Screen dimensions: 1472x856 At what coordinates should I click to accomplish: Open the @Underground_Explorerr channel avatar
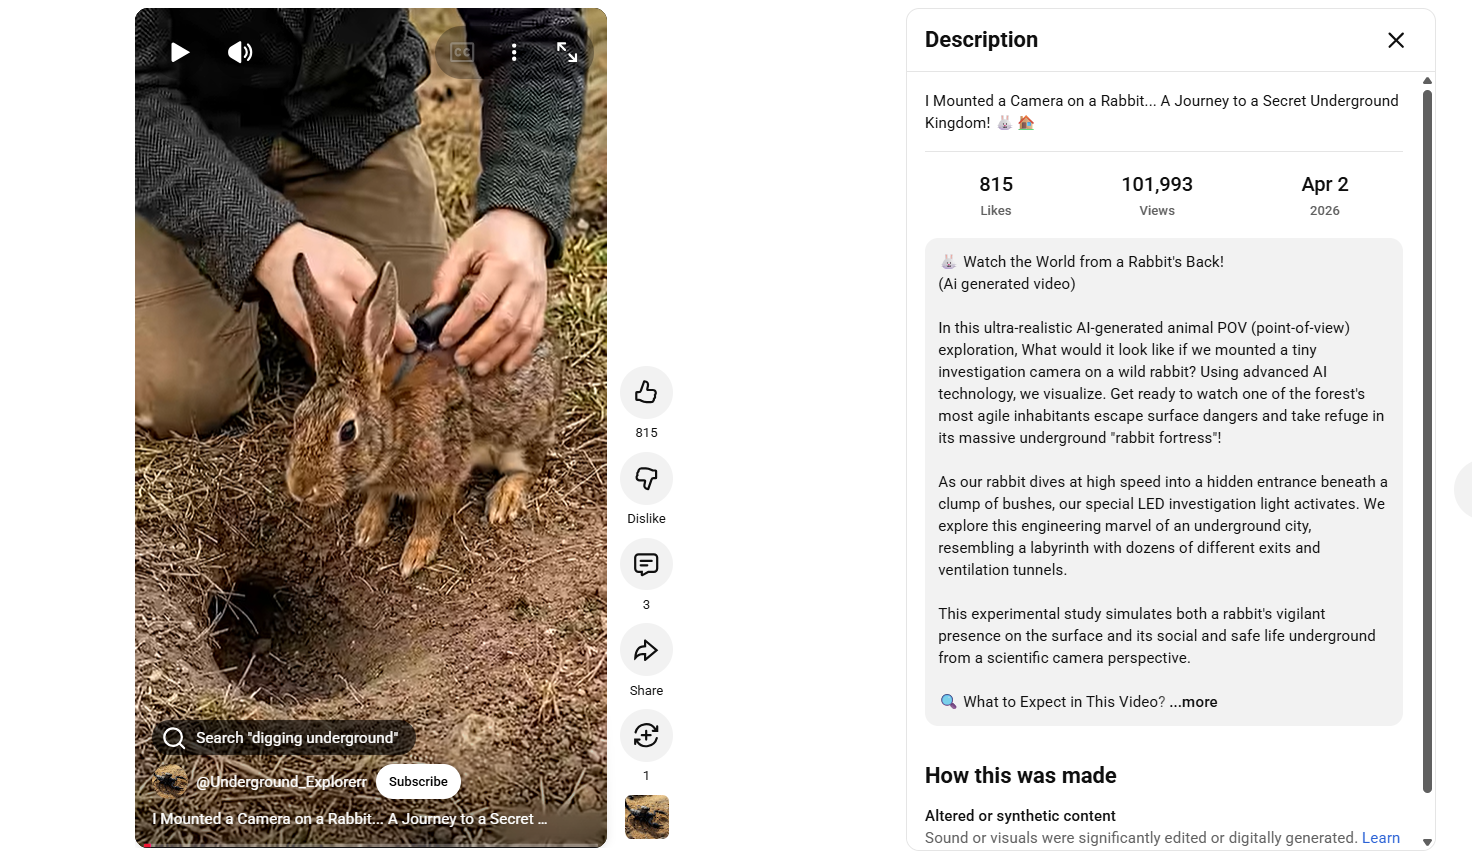pos(171,782)
